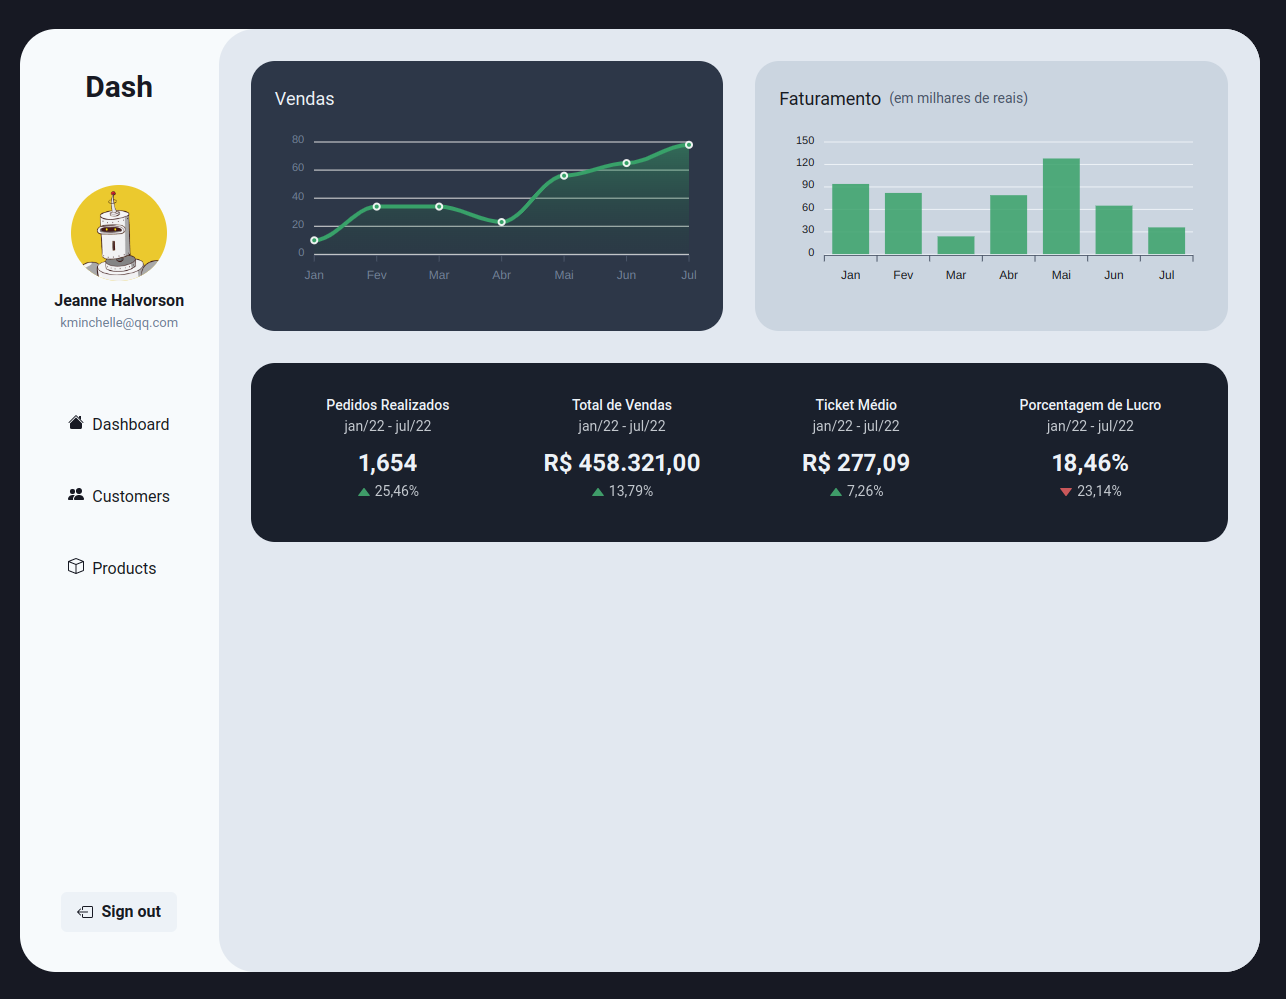Click Jeanne Halvorson's profile avatar
Viewport: 1286px width, 999px height.
pos(118,232)
